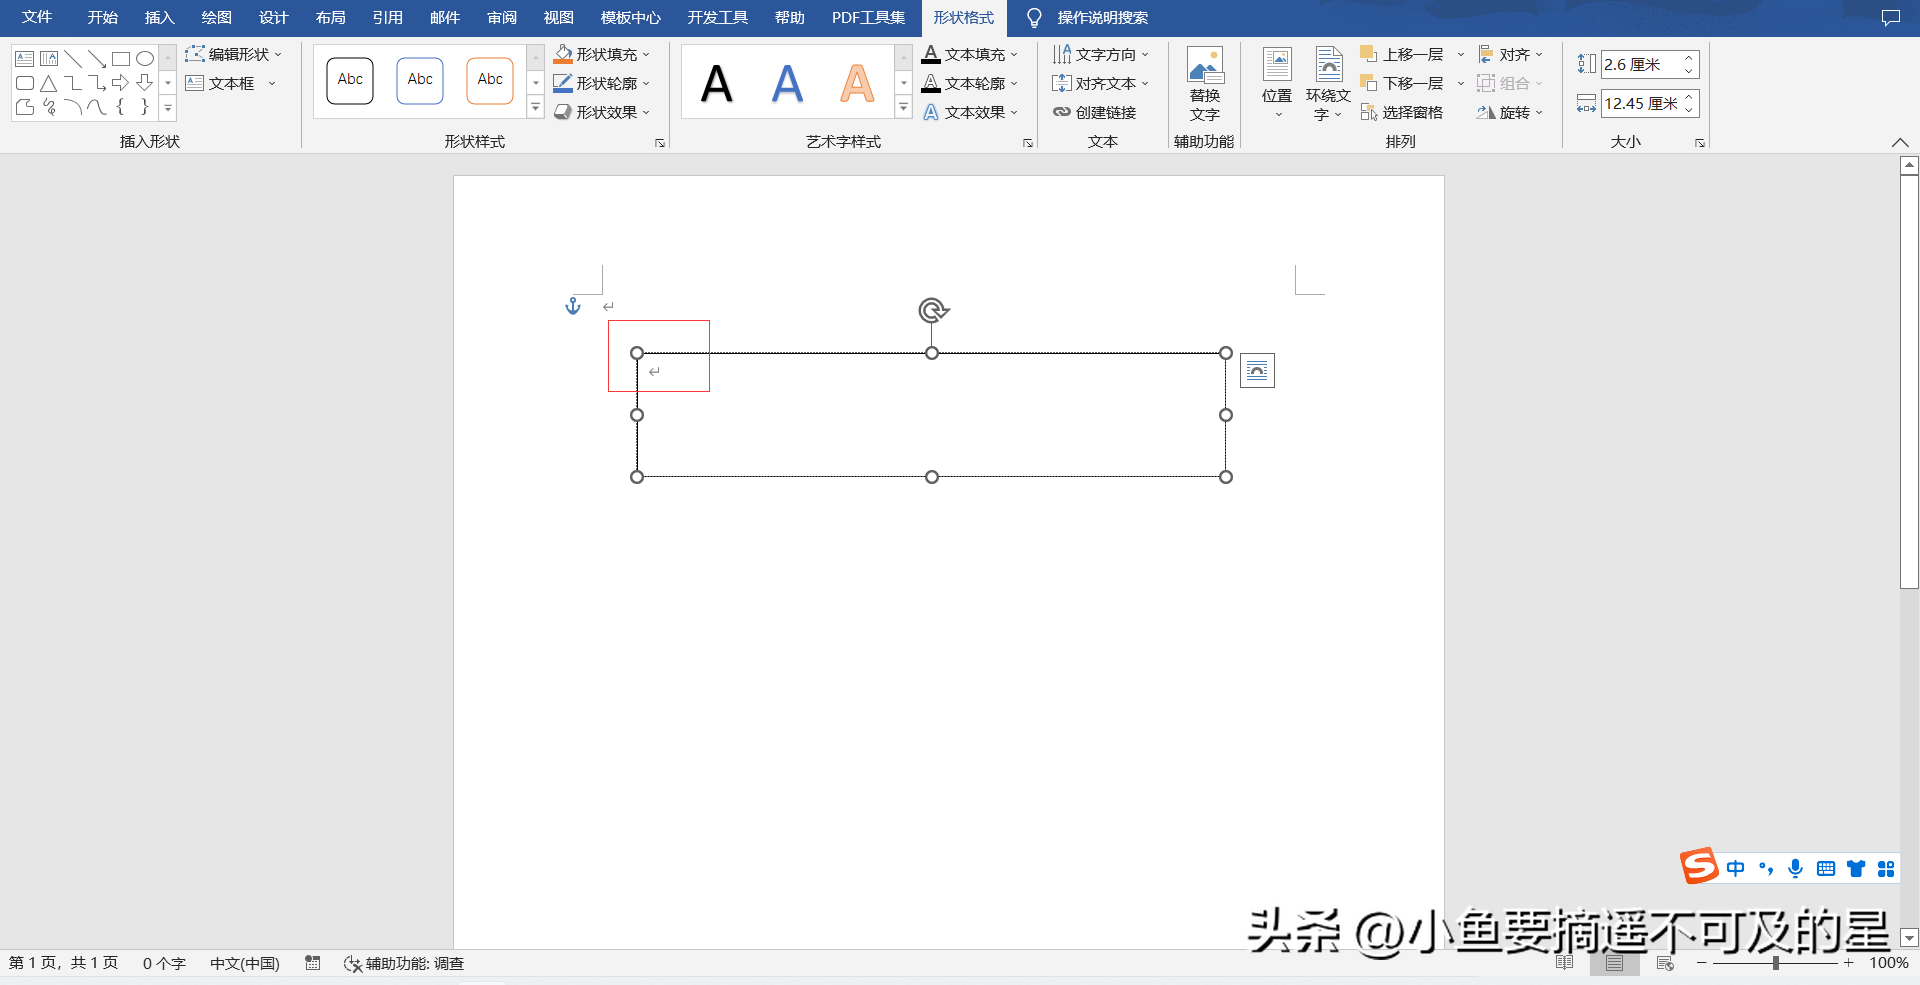Click the zoom out minus button
The height and width of the screenshot is (985, 1920).
pyautogui.click(x=1702, y=963)
